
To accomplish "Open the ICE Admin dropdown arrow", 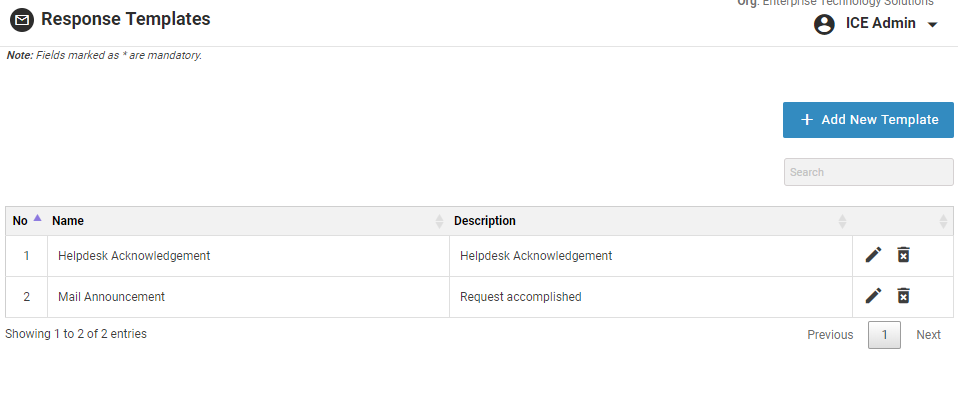I will click(x=932, y=25).
